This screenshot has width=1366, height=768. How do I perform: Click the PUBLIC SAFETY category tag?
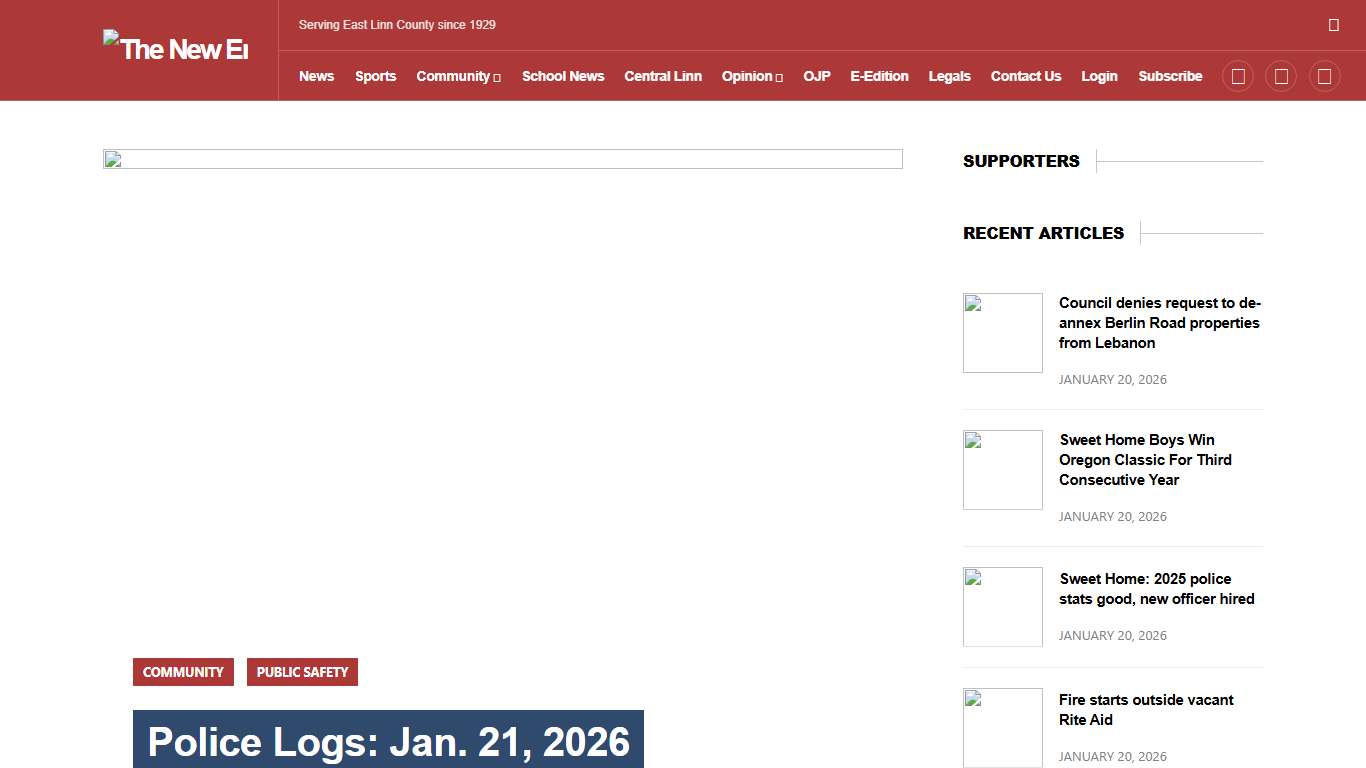[302, 672]
